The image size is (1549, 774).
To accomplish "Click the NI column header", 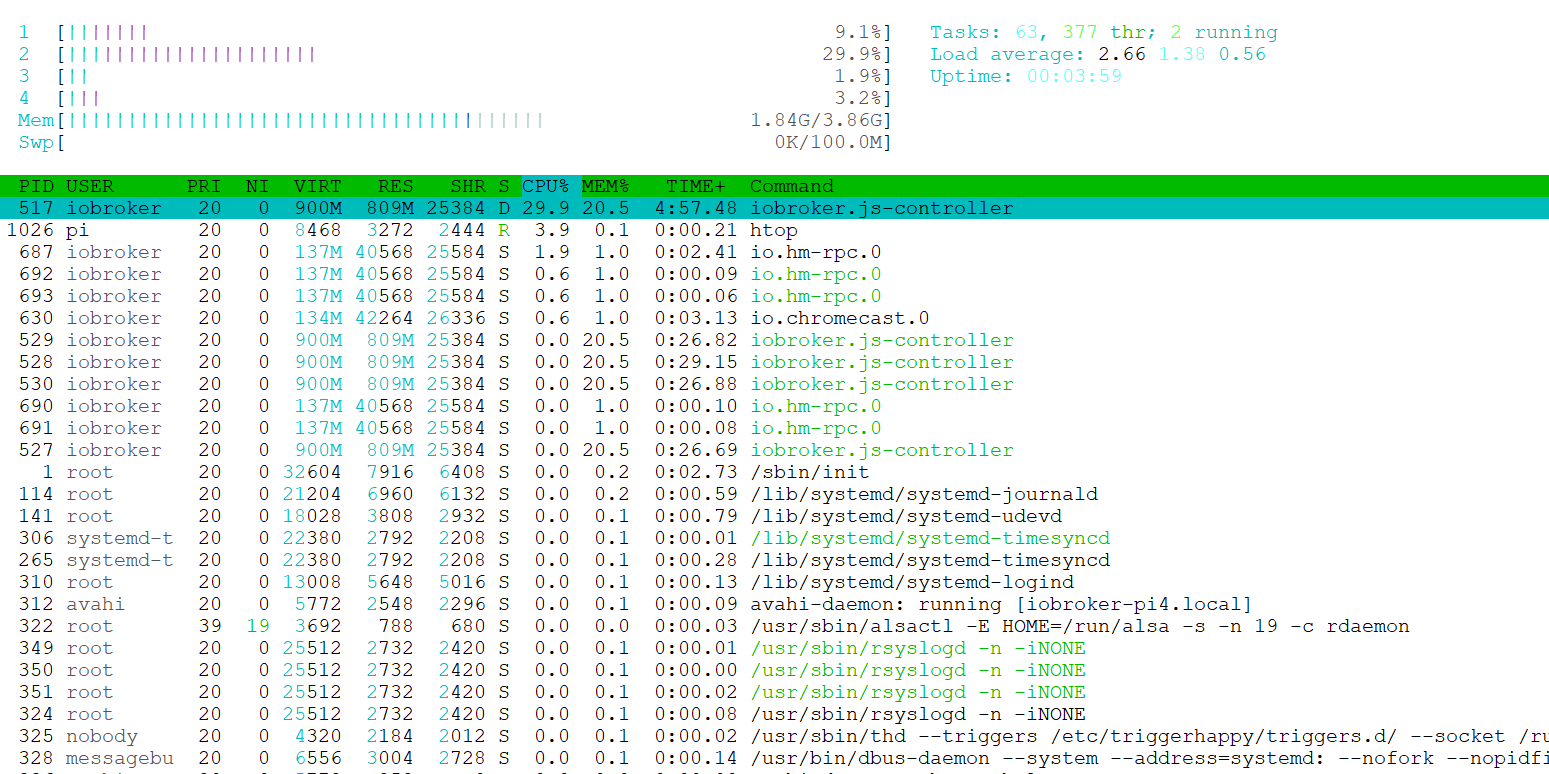I will 257,186.
